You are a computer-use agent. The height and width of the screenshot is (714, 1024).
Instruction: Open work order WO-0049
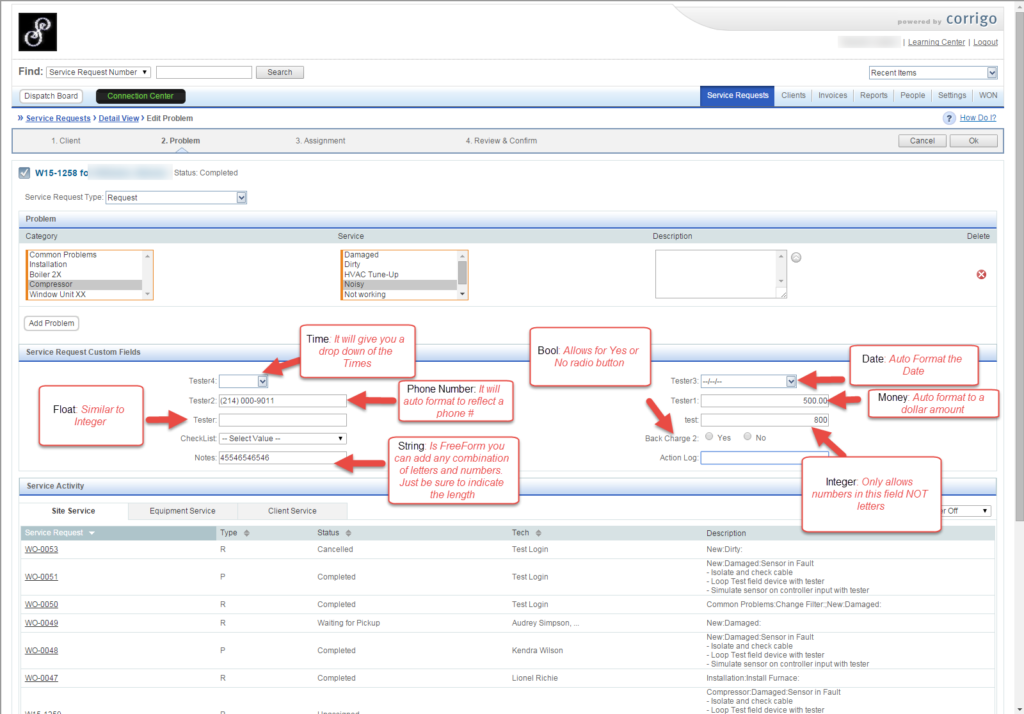click(41, 623)
